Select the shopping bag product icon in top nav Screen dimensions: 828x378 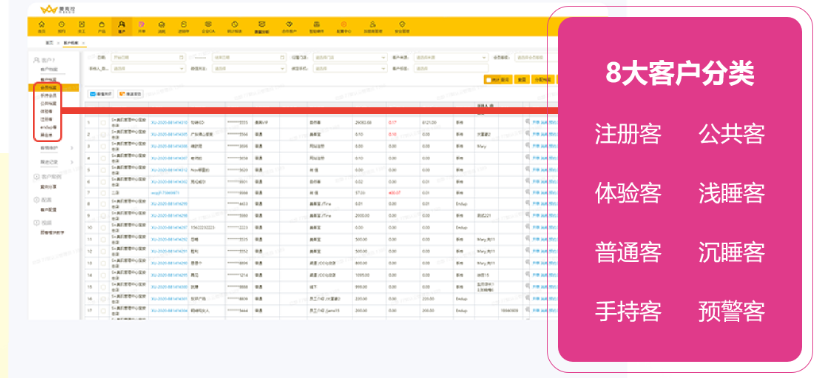[102, 24]
